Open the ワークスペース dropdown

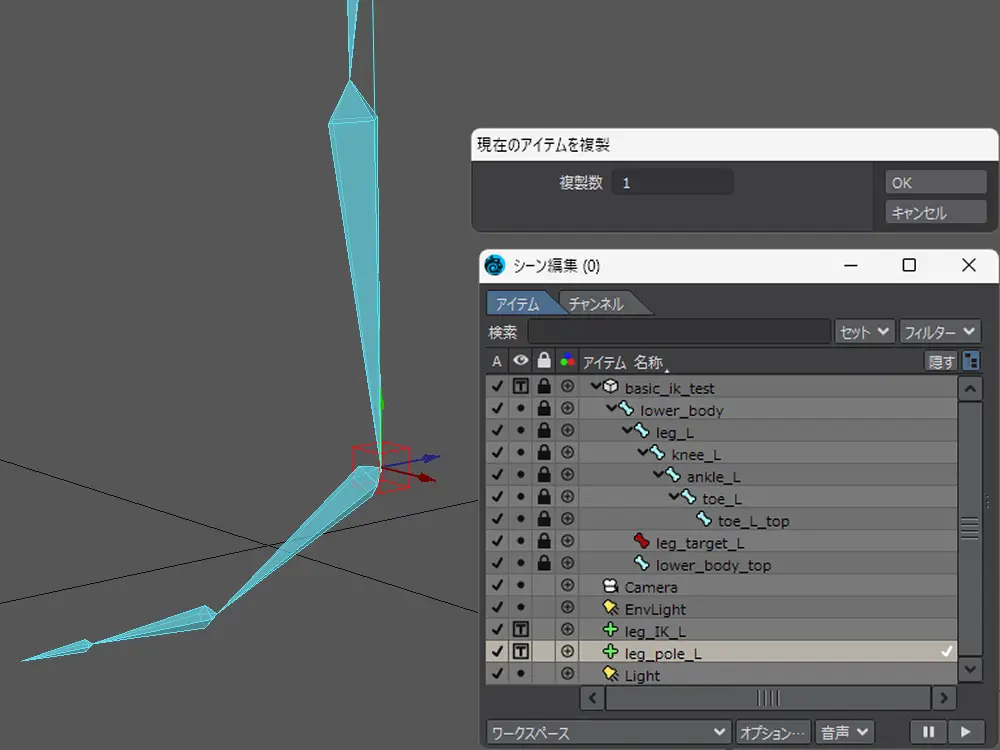click(609, 733)
